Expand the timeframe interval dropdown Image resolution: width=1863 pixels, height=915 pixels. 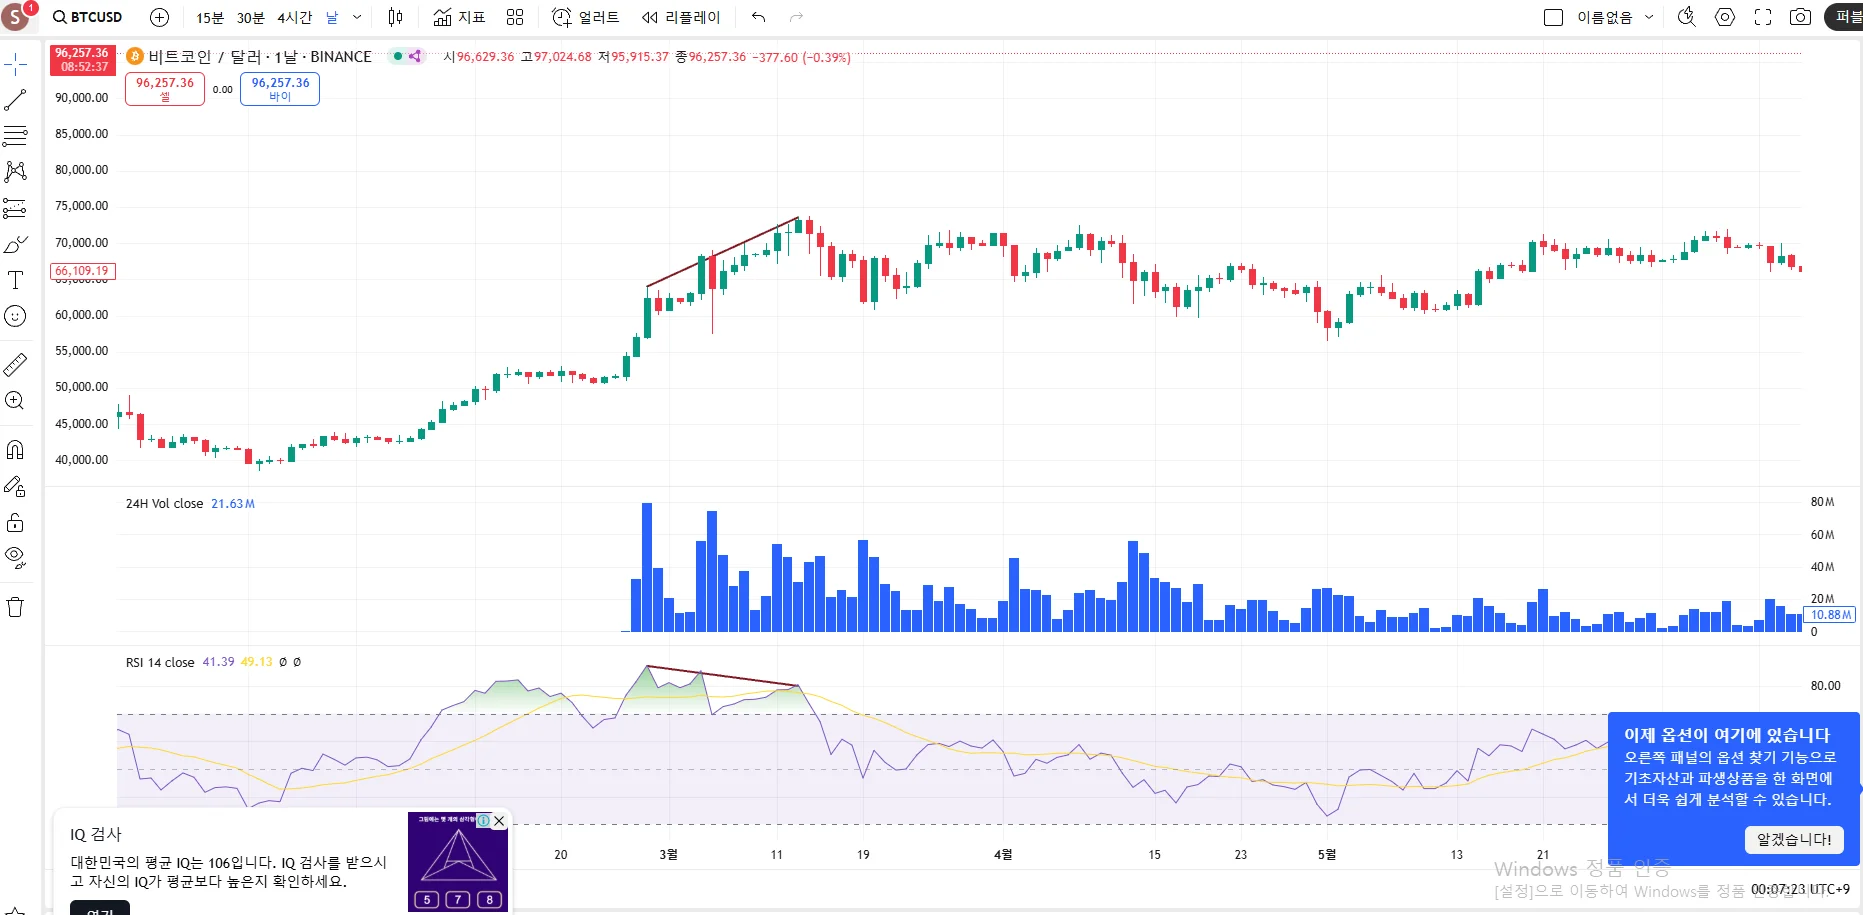coord(357,17)
